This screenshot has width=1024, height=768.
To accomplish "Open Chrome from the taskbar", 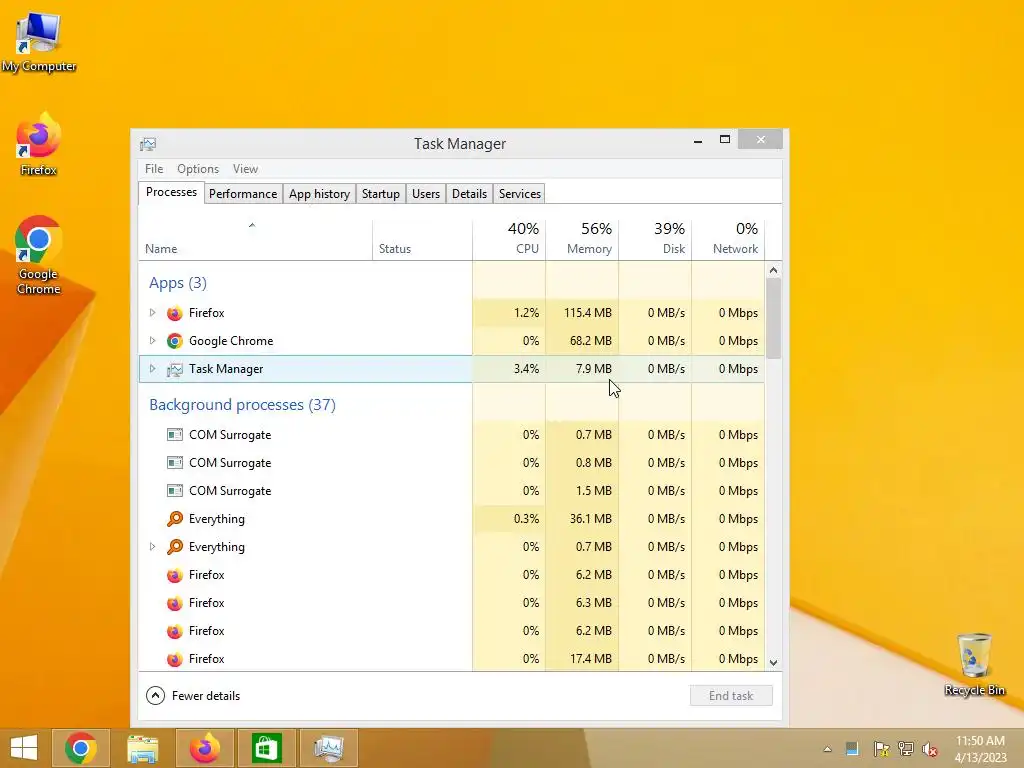I will (81, 748).
